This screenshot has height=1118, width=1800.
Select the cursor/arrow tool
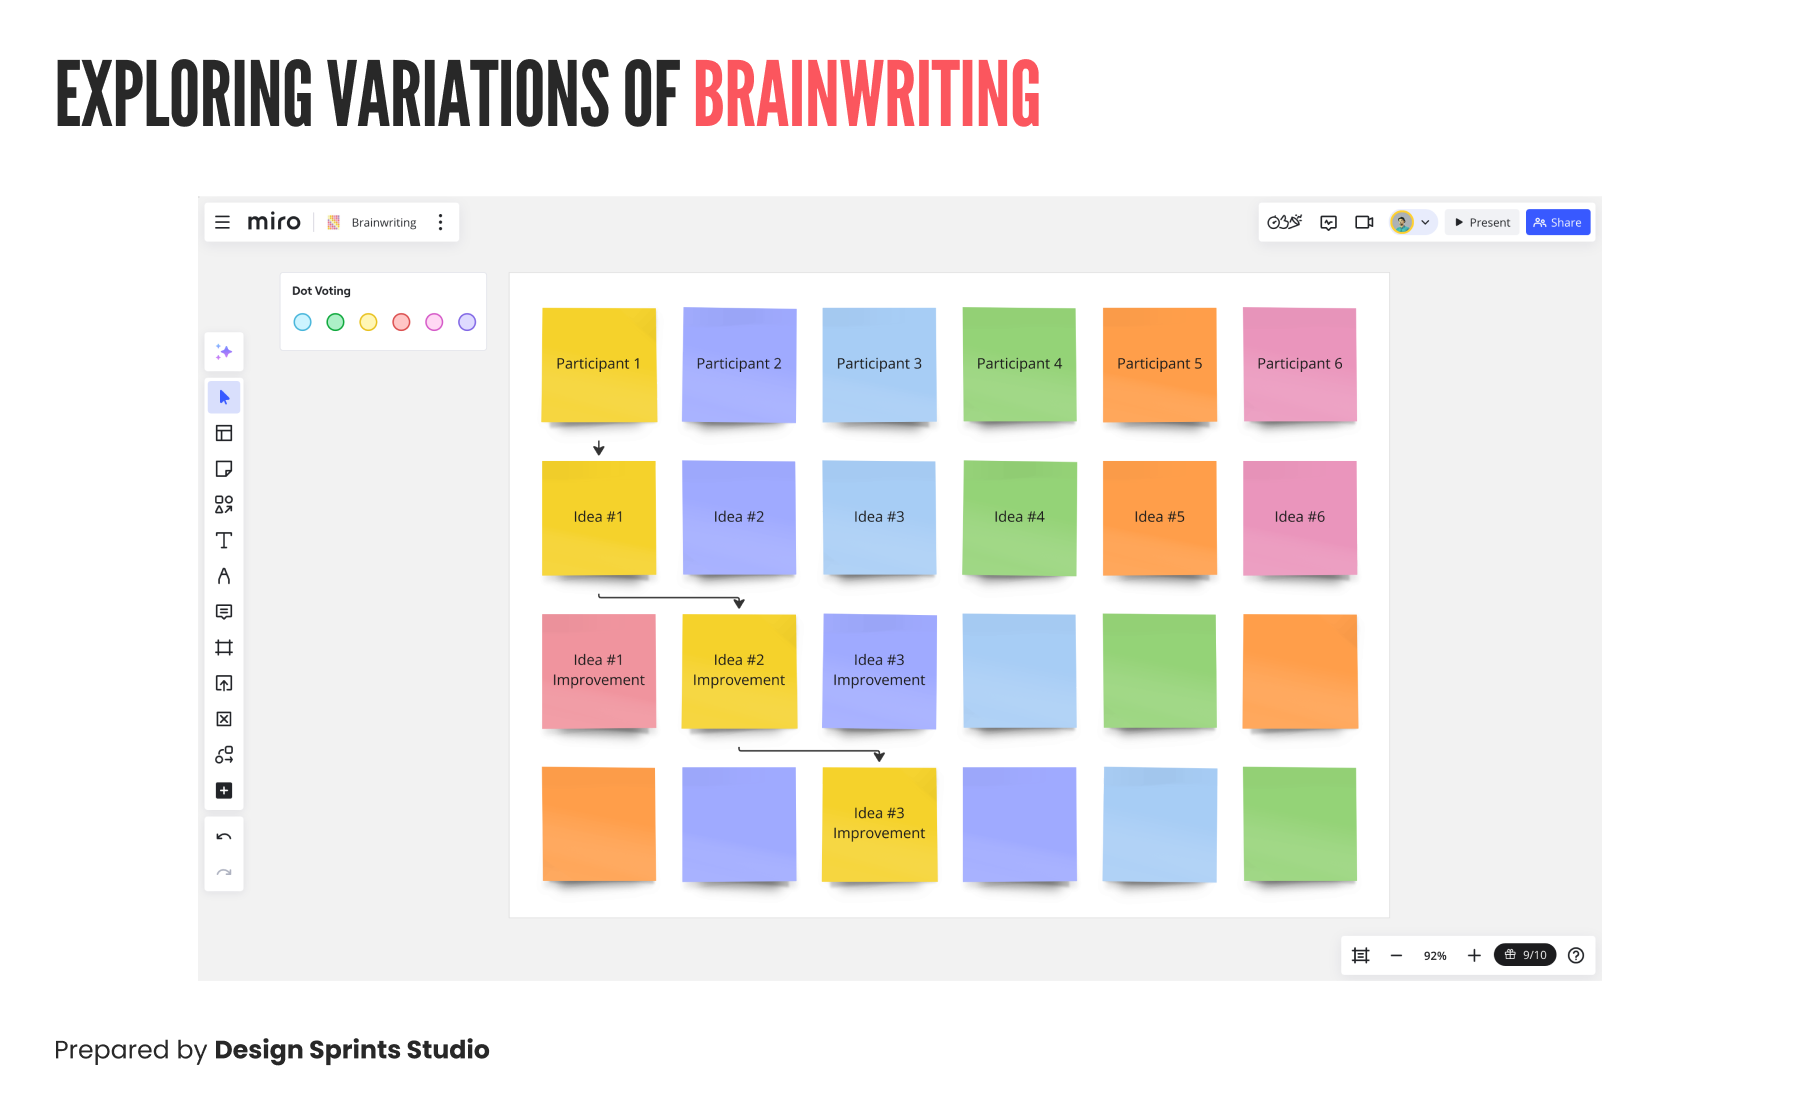pyautogui.click(x=224, y=397)
